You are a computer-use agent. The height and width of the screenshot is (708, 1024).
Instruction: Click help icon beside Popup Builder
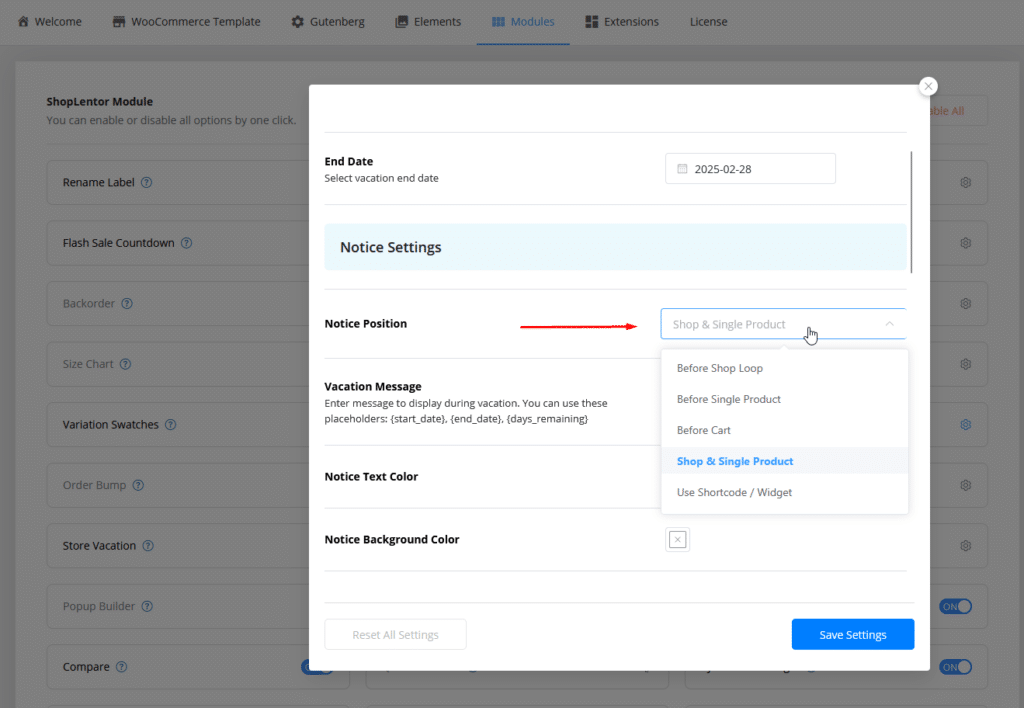(x=147, y=607)
